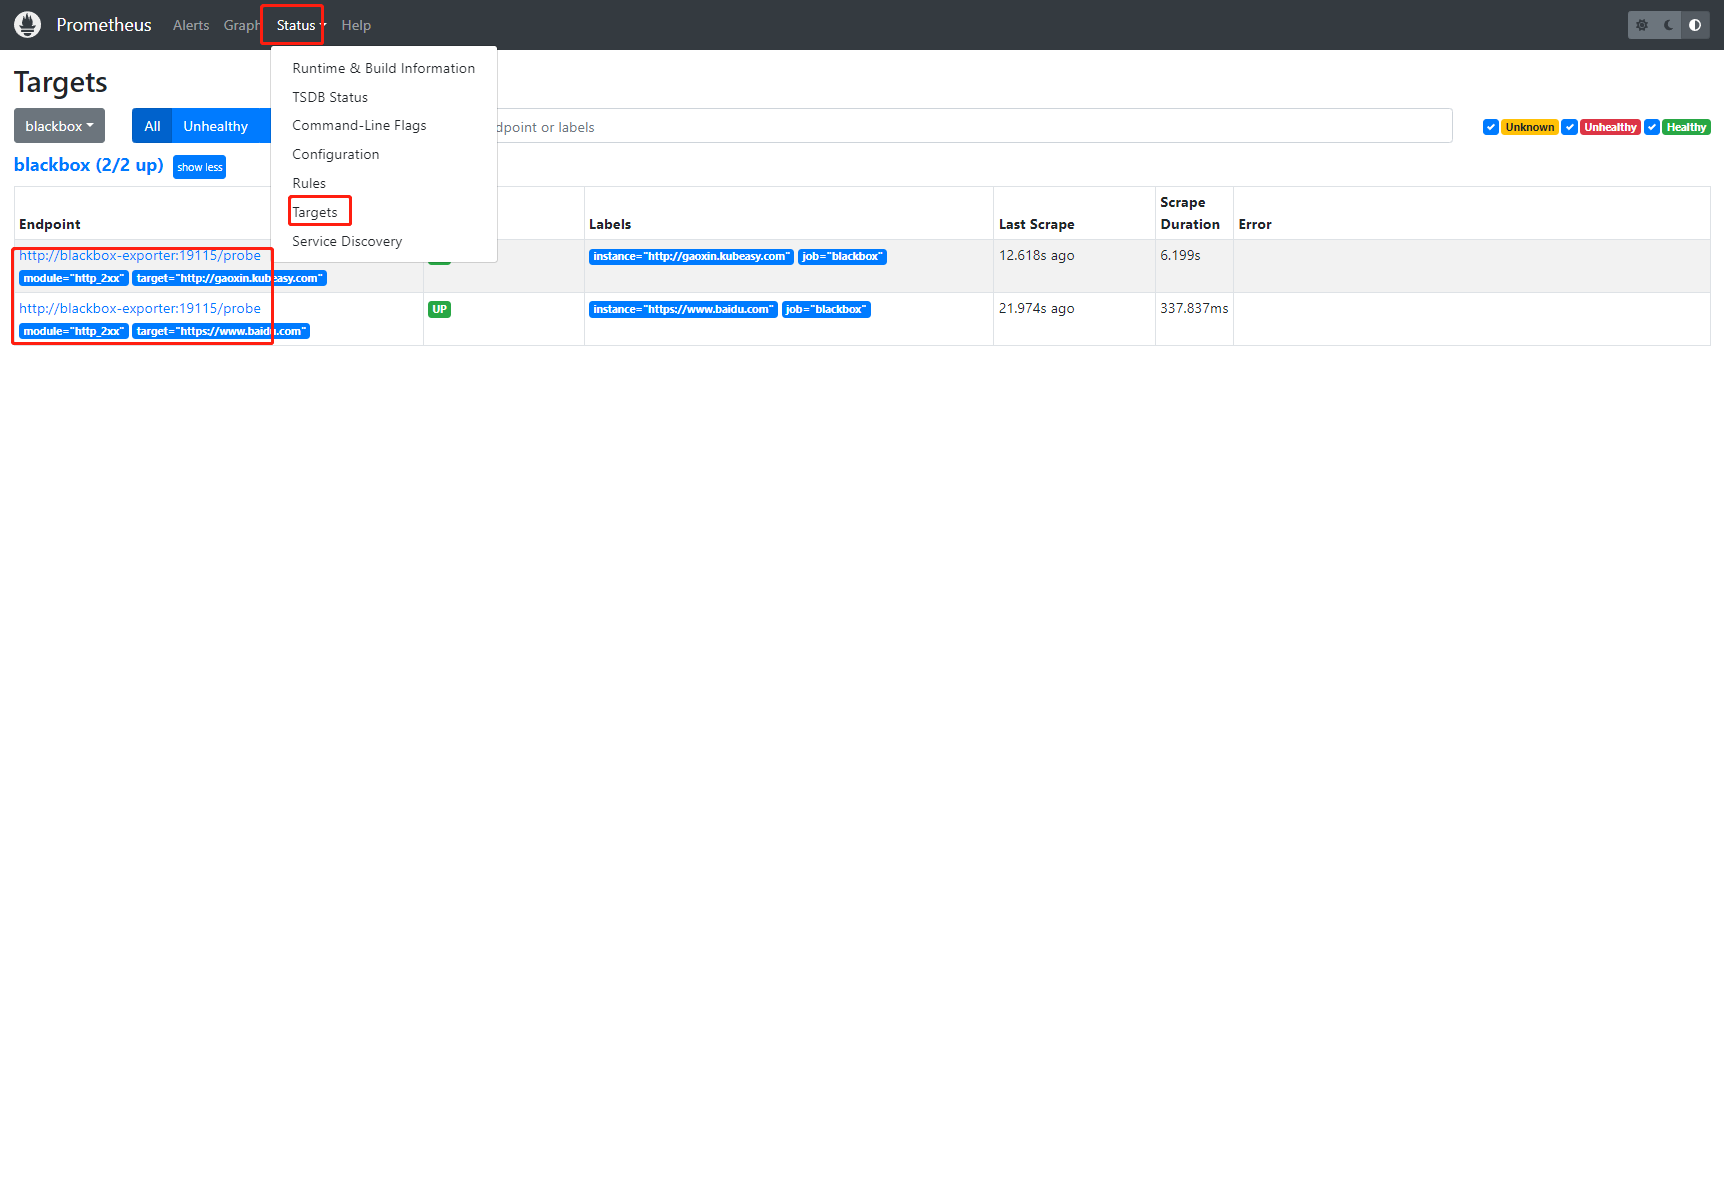
Task: Open the Help nav link
Action: pyautogui.click(x=356, y=25)
